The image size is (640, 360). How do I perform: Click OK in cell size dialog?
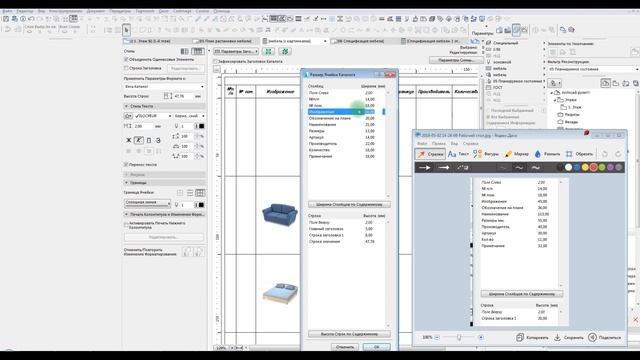376,347
